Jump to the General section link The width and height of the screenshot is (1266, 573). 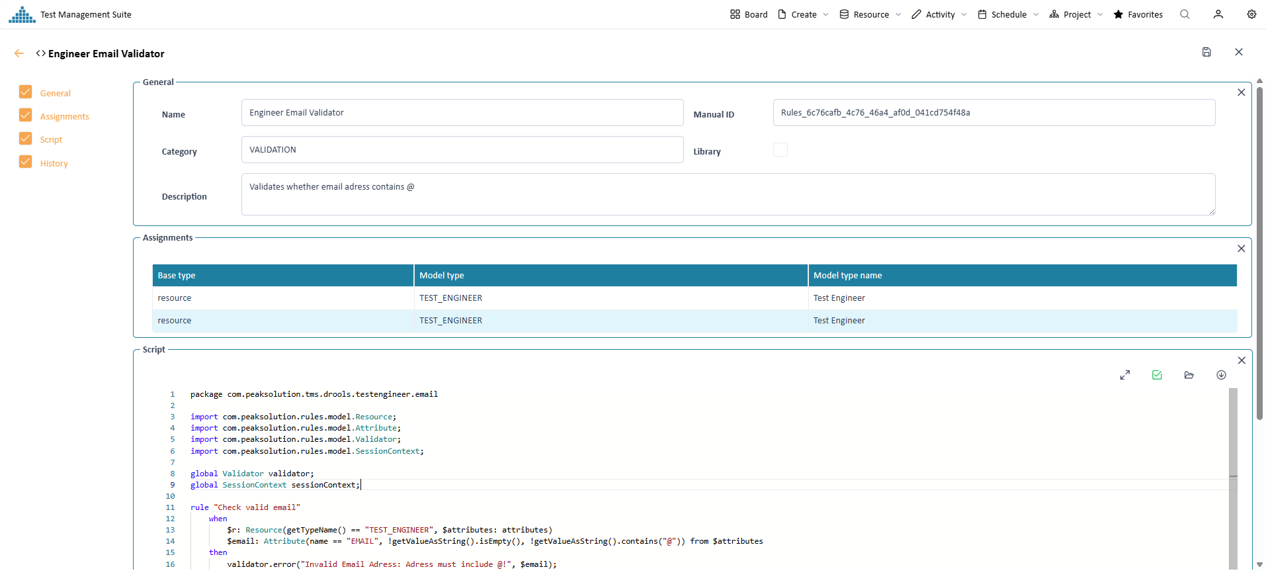pyautogui.click(x=55, y=93)
